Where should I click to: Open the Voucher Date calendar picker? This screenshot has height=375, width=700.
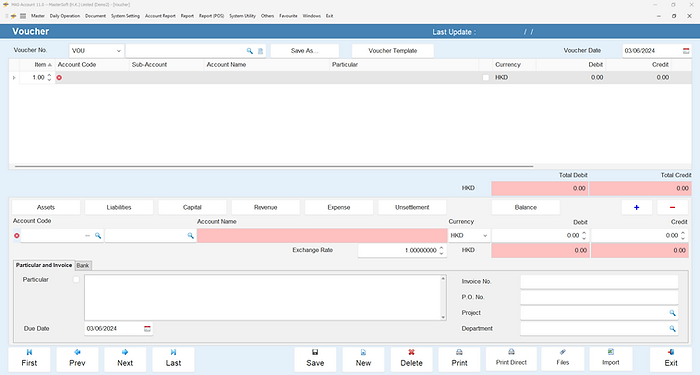pos(686,51)
